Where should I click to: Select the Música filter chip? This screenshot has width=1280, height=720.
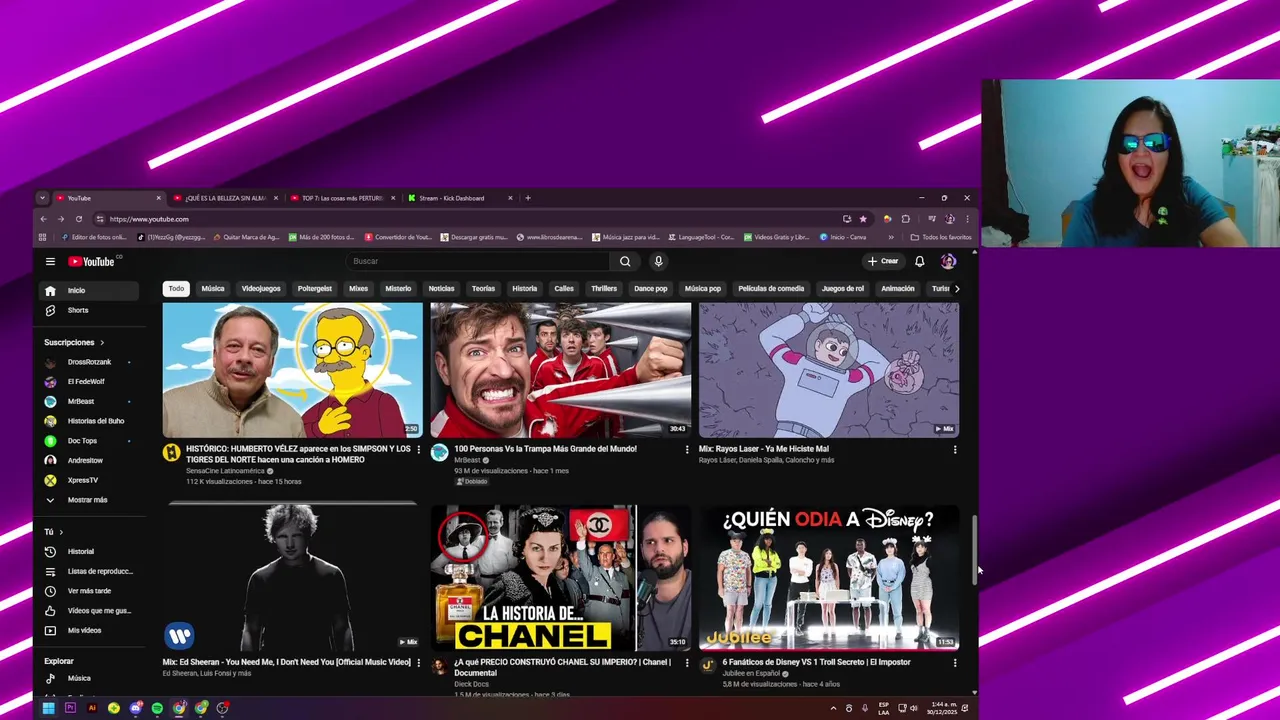(x=213, y=289)
